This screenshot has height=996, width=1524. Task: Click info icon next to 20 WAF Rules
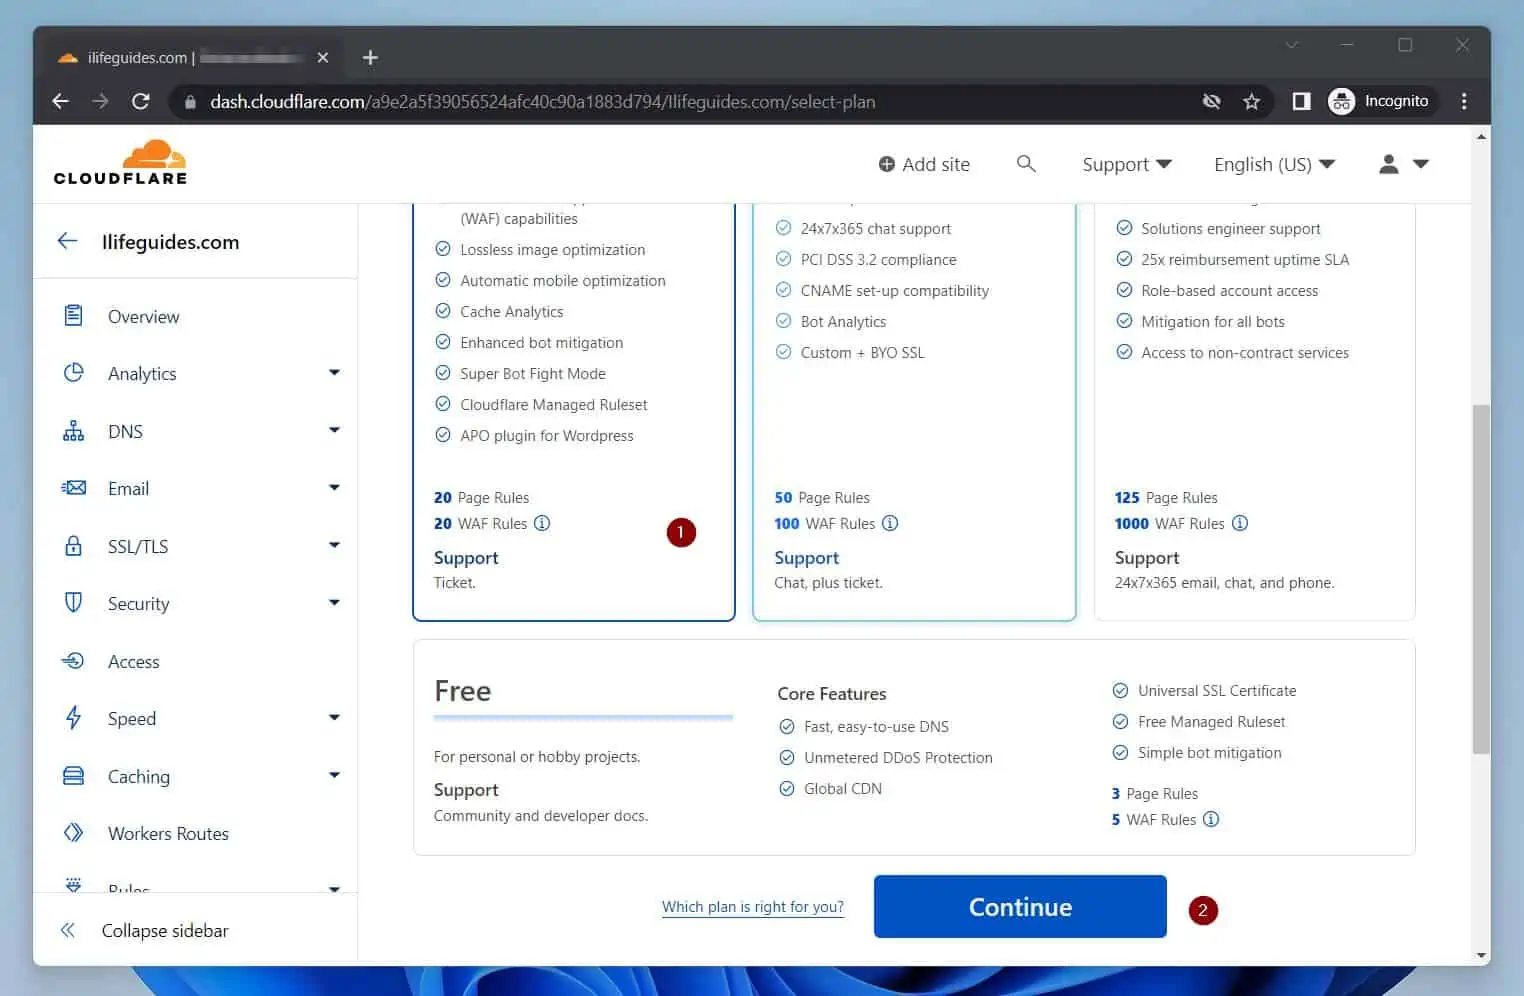click(542, 523)
